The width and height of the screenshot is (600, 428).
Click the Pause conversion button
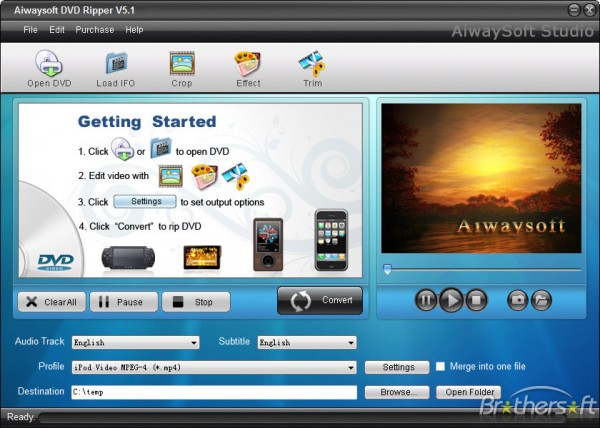pyautogui.click(x=124, y=302)
